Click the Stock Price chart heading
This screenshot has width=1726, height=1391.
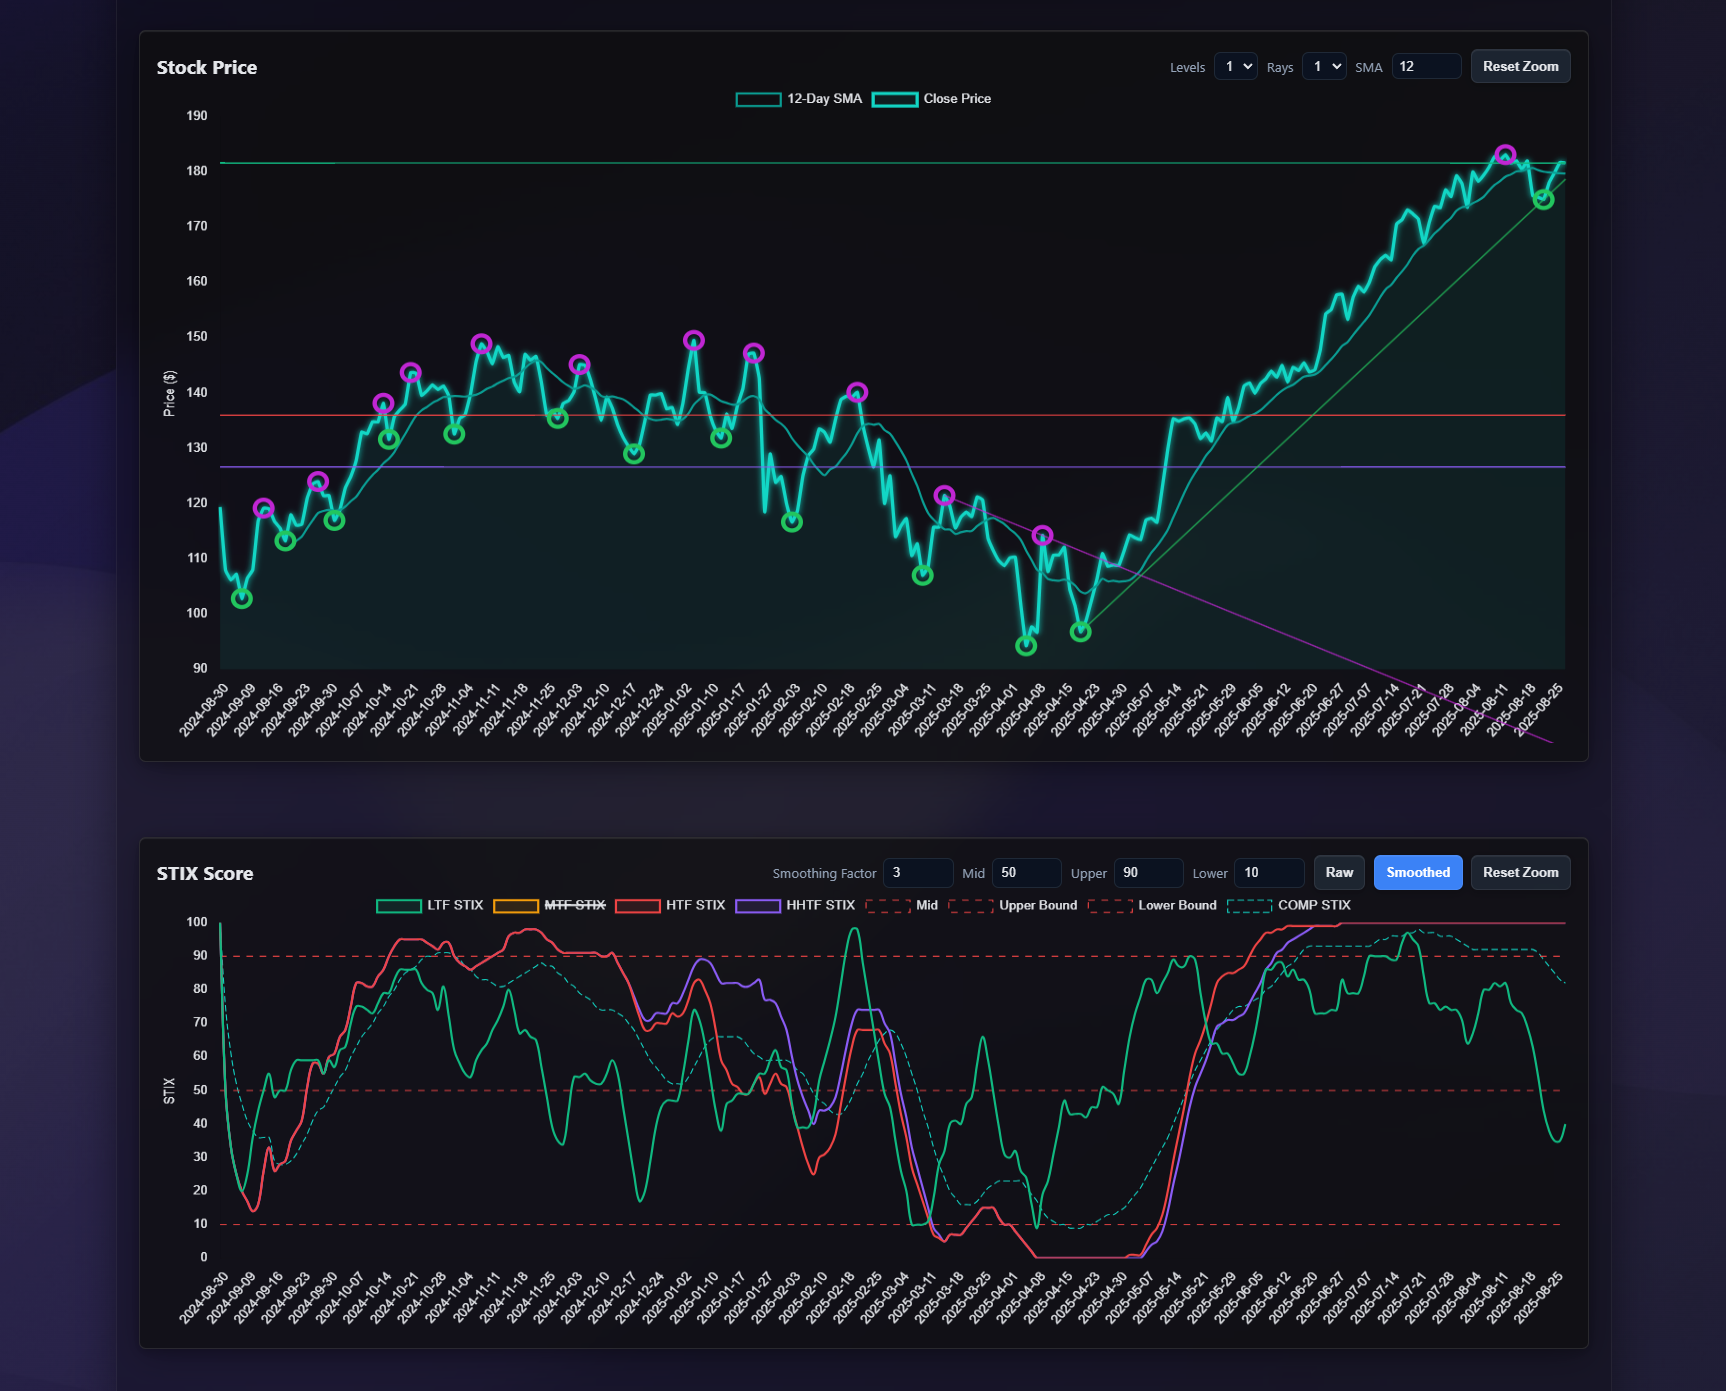coord(207,68)
